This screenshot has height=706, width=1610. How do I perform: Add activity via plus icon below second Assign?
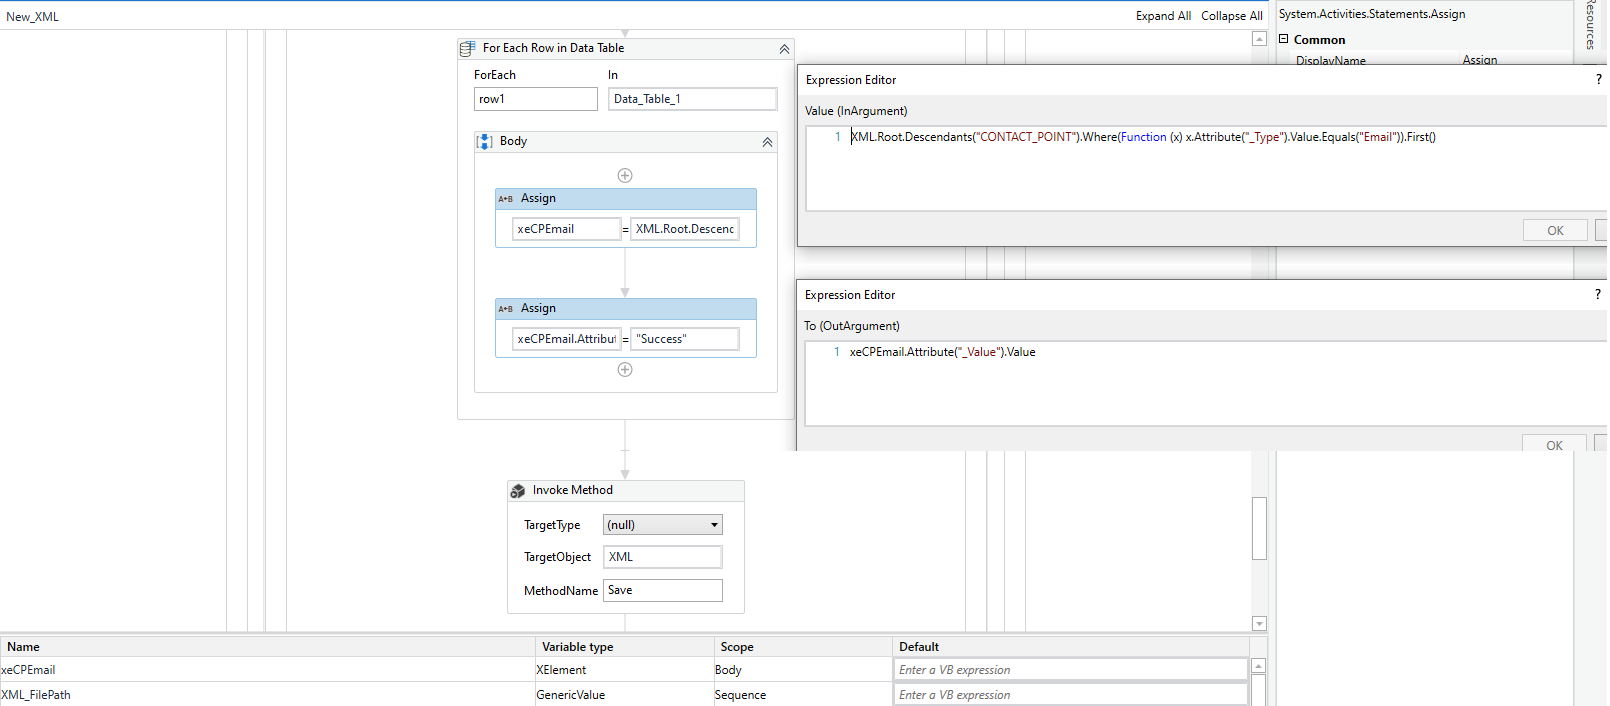625,370
